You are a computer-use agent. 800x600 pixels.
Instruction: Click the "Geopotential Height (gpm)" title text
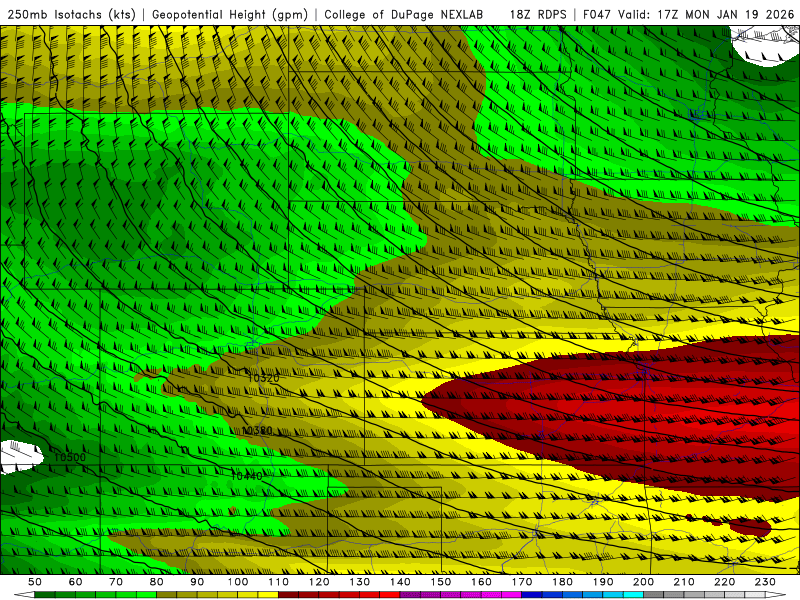[230, 14]
